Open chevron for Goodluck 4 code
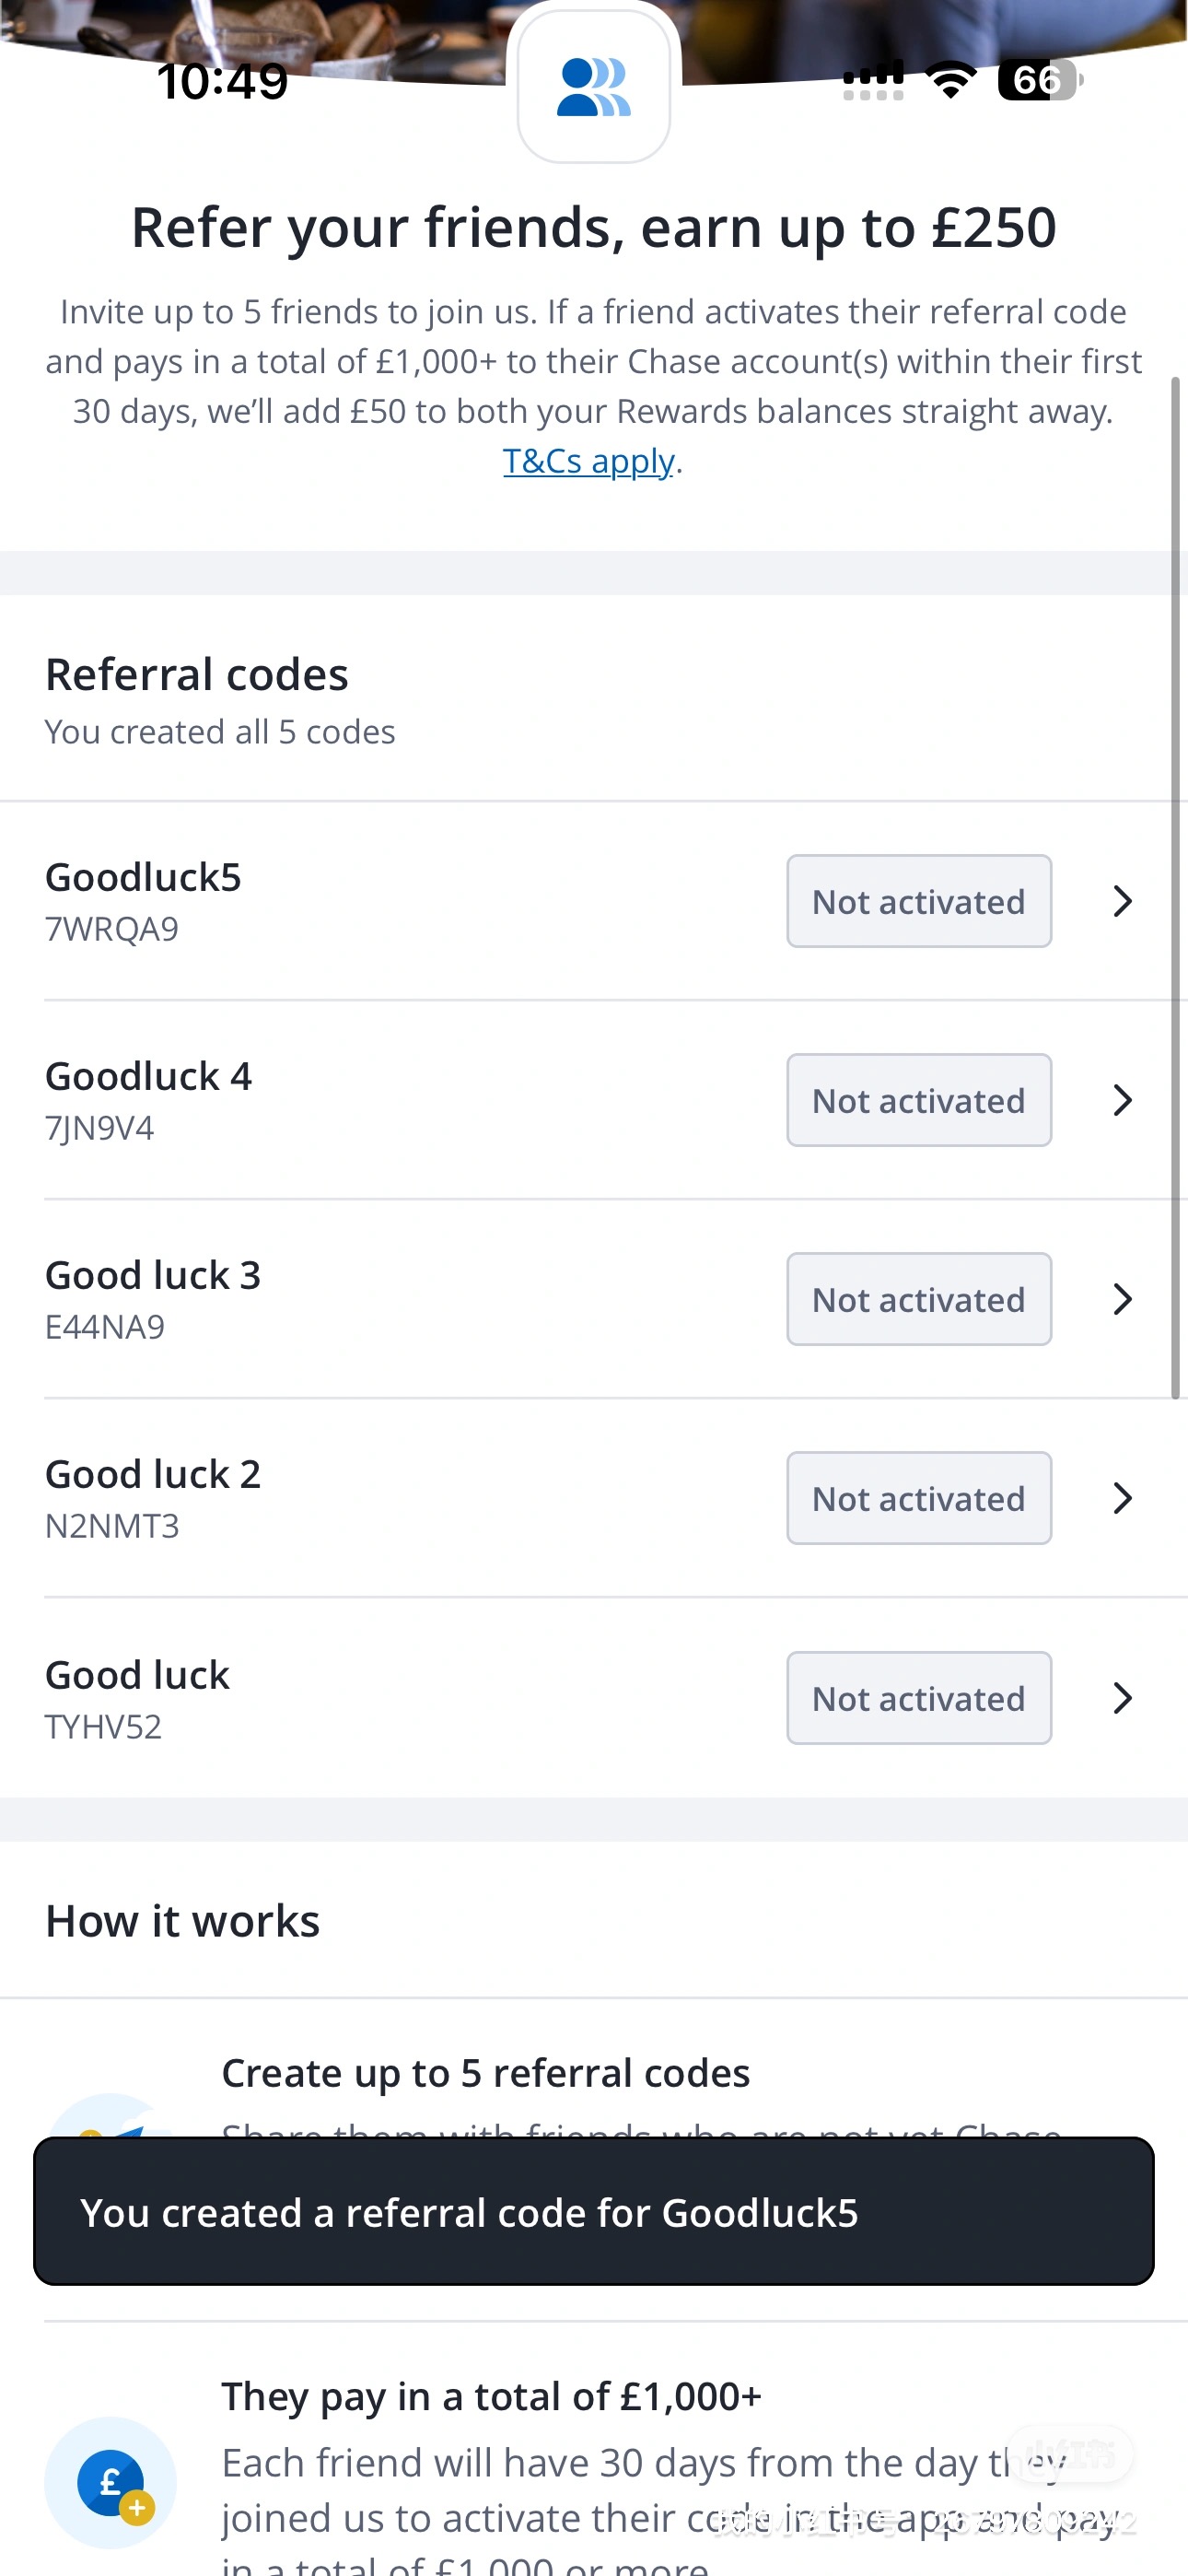 click(1122, 1100)
